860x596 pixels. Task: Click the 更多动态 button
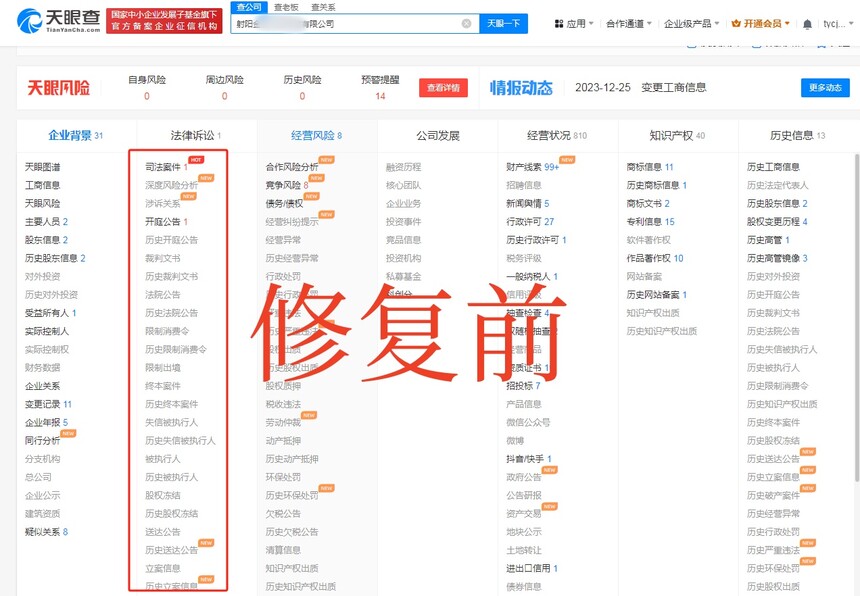click(825, 88)
